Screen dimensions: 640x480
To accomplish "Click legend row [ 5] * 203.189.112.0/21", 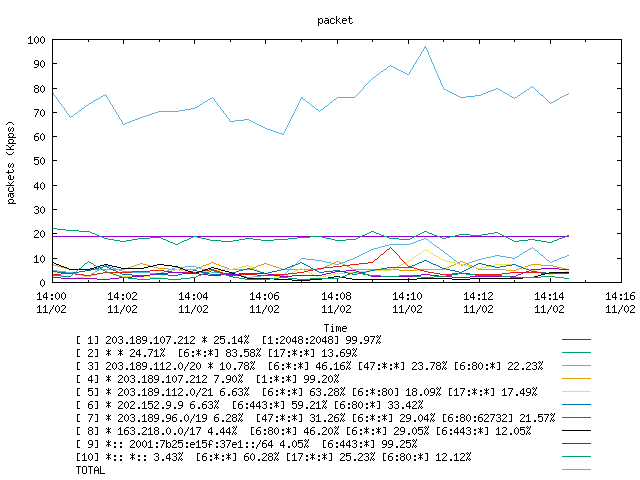I will coord(307,392).
